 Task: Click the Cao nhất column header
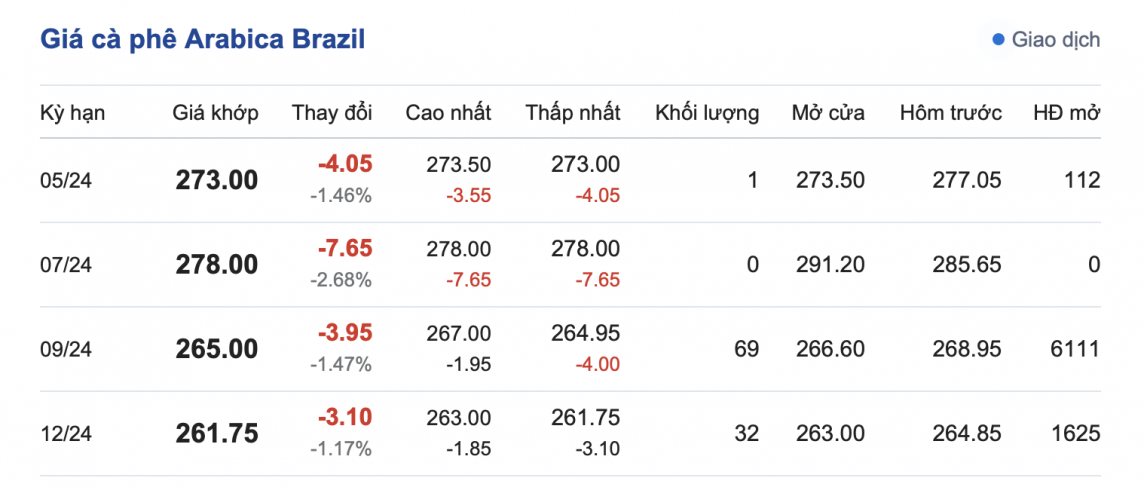tap(448, 112)
